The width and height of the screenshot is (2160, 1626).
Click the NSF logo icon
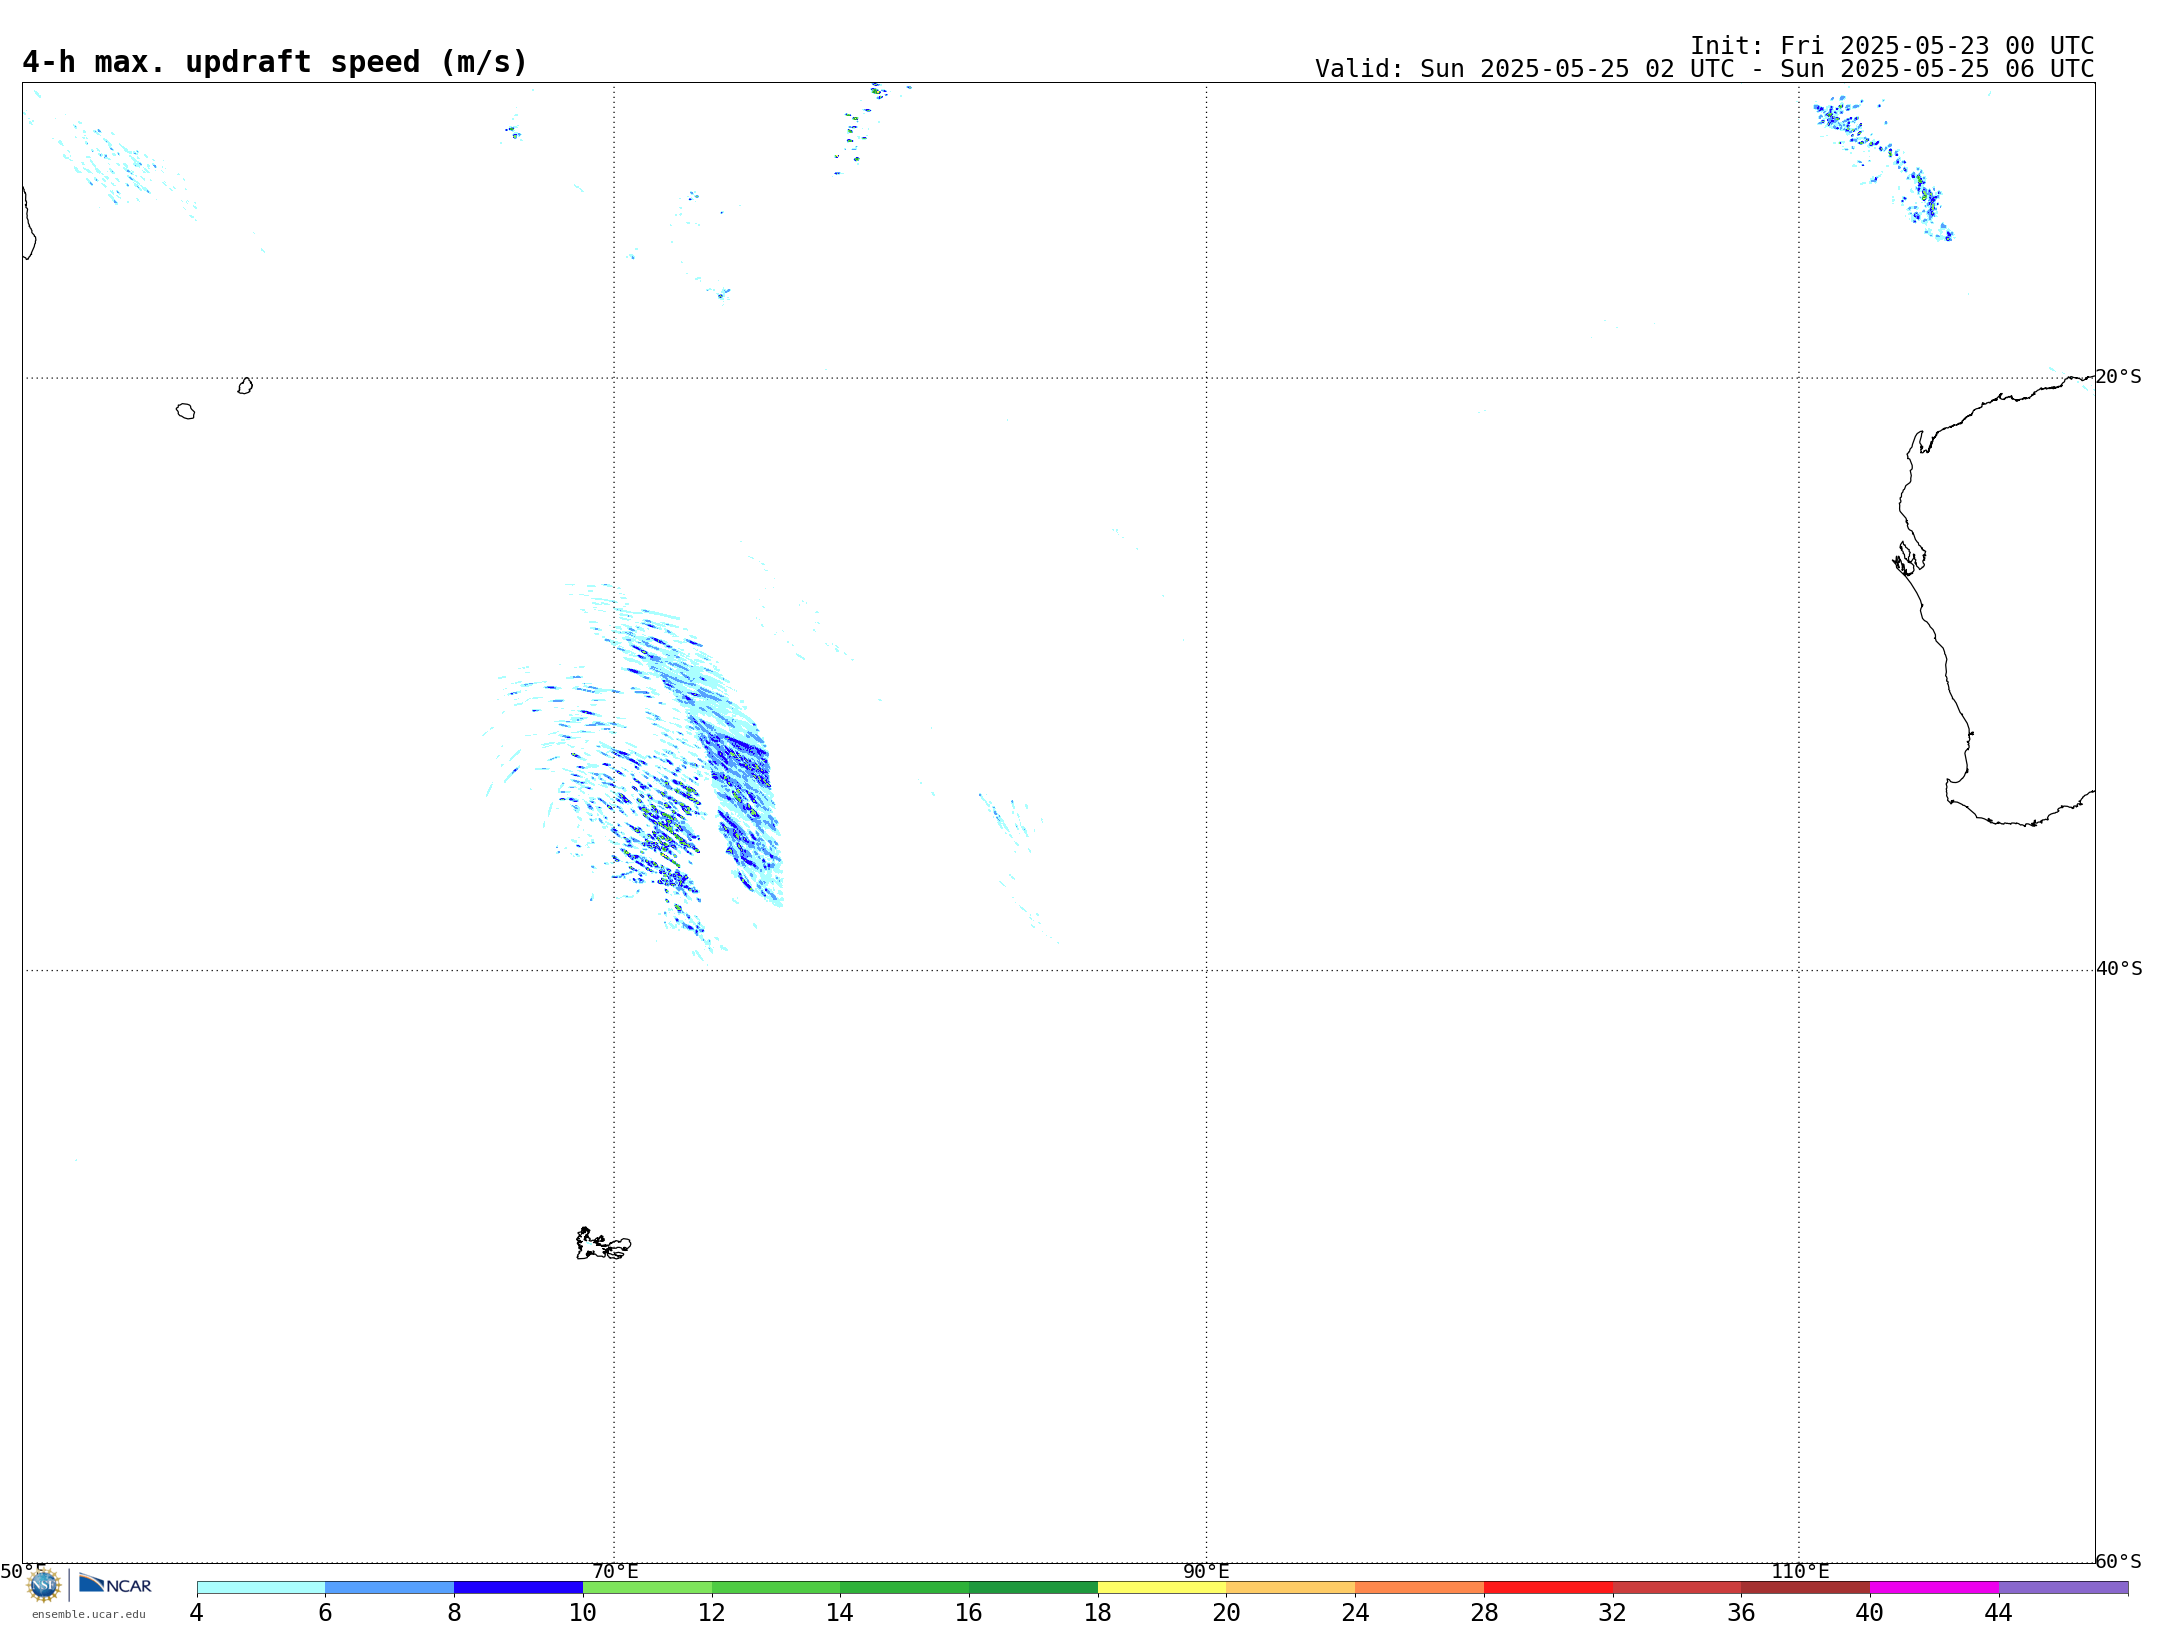(x=44, y=1585)
